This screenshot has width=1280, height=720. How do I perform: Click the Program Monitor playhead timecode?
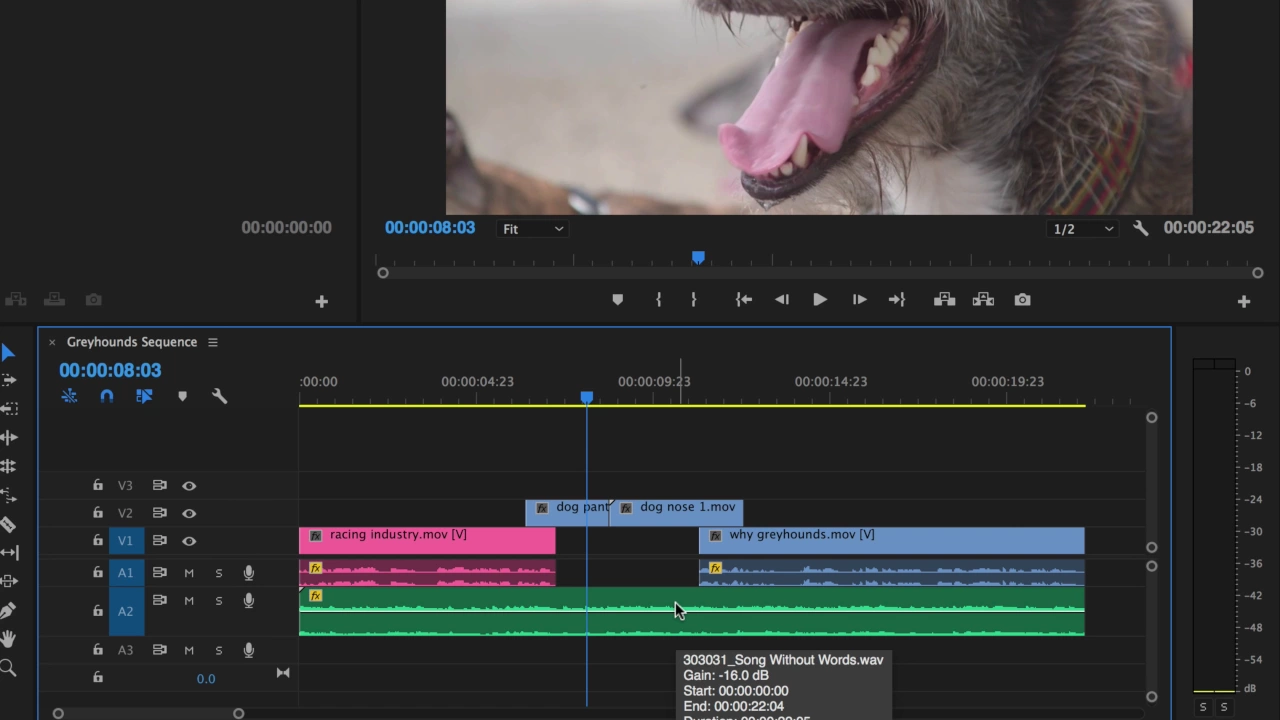[430, 228]
